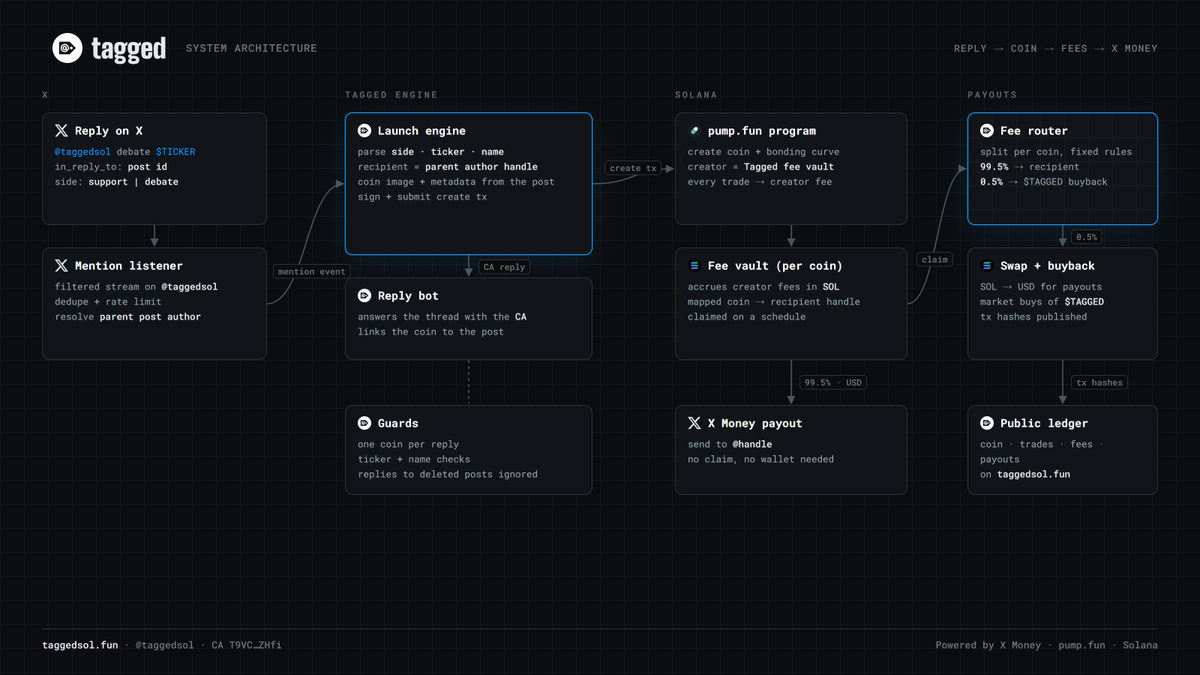The height and width of the screenshot is (675, 1200).
Task: Click the 'no claim, no wallet needed' line
Action: pos(760,459)
